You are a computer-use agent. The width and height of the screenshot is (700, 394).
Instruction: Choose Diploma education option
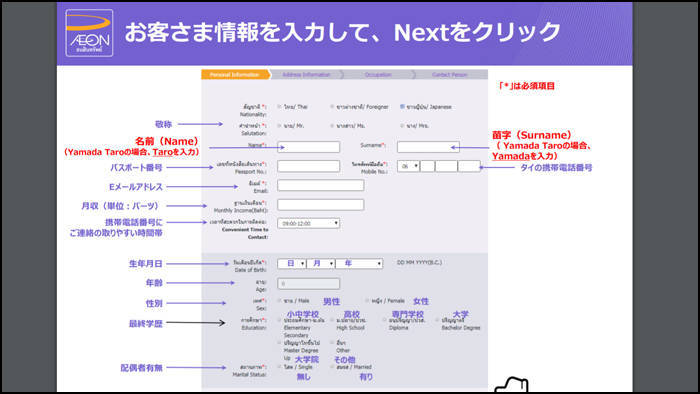tap(384, 320)
